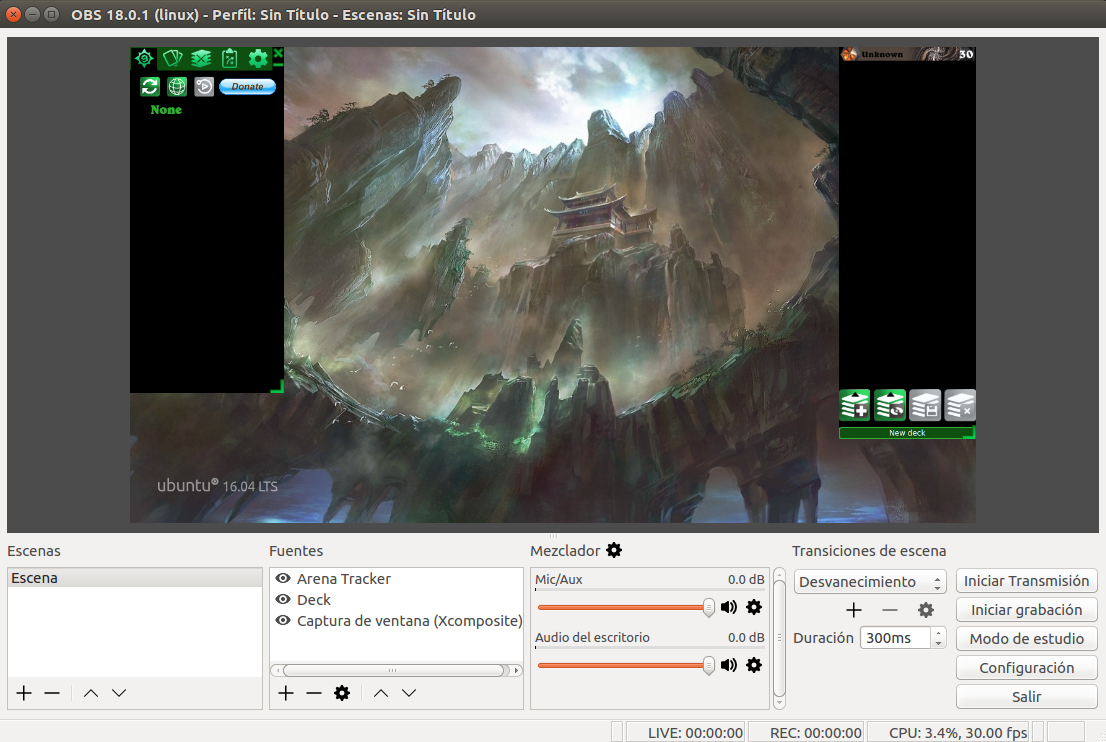Move the source up in Fuentes

coord(381,693)
